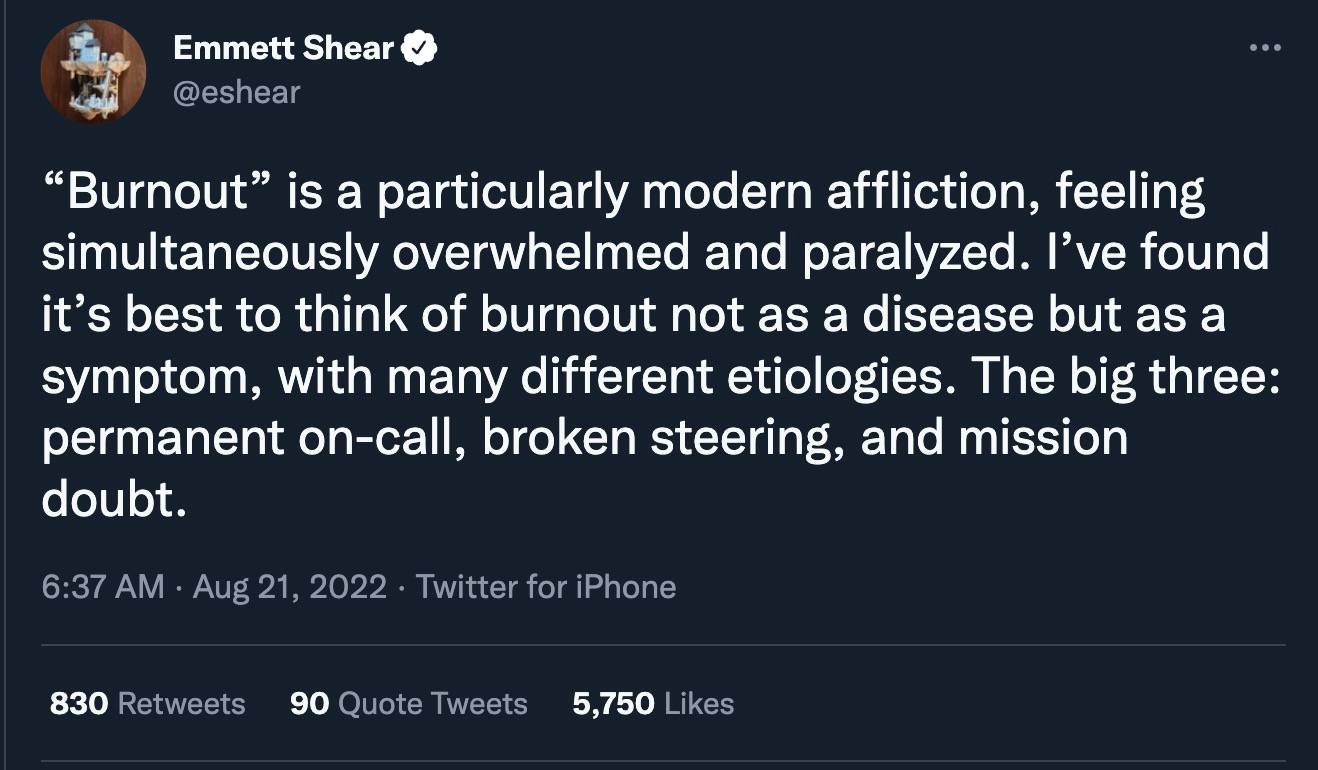View the 830 Retweets list
Image resolution: width=1318 pixels, height=770 pixels.
pos(147,703)
